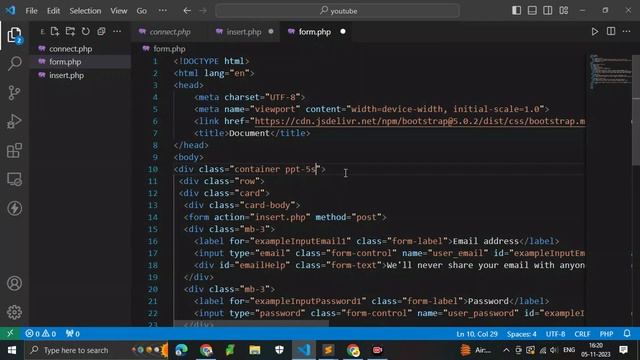Viewport: 640px width, 360px height.
Task: Run the PHP file with play button
Action: pyautogui.click(x=595, y=31)
